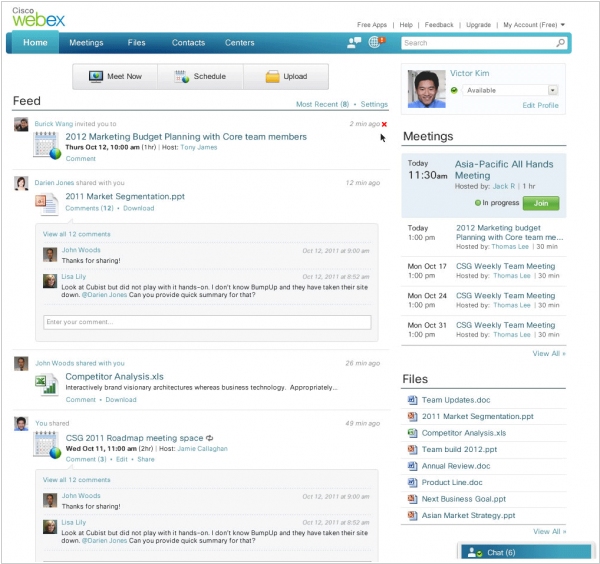Click Edit link under CSG 2011 Roadmap

(x=122, y=459)
